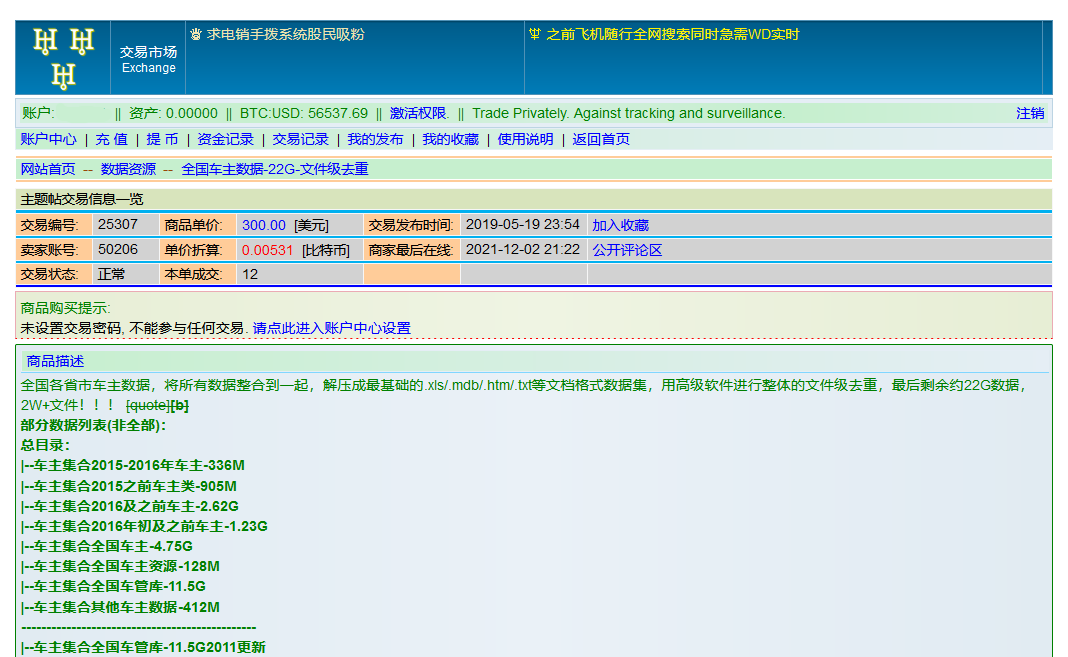
Task: Log out using 注销 link
Action: coord(1030,113)
